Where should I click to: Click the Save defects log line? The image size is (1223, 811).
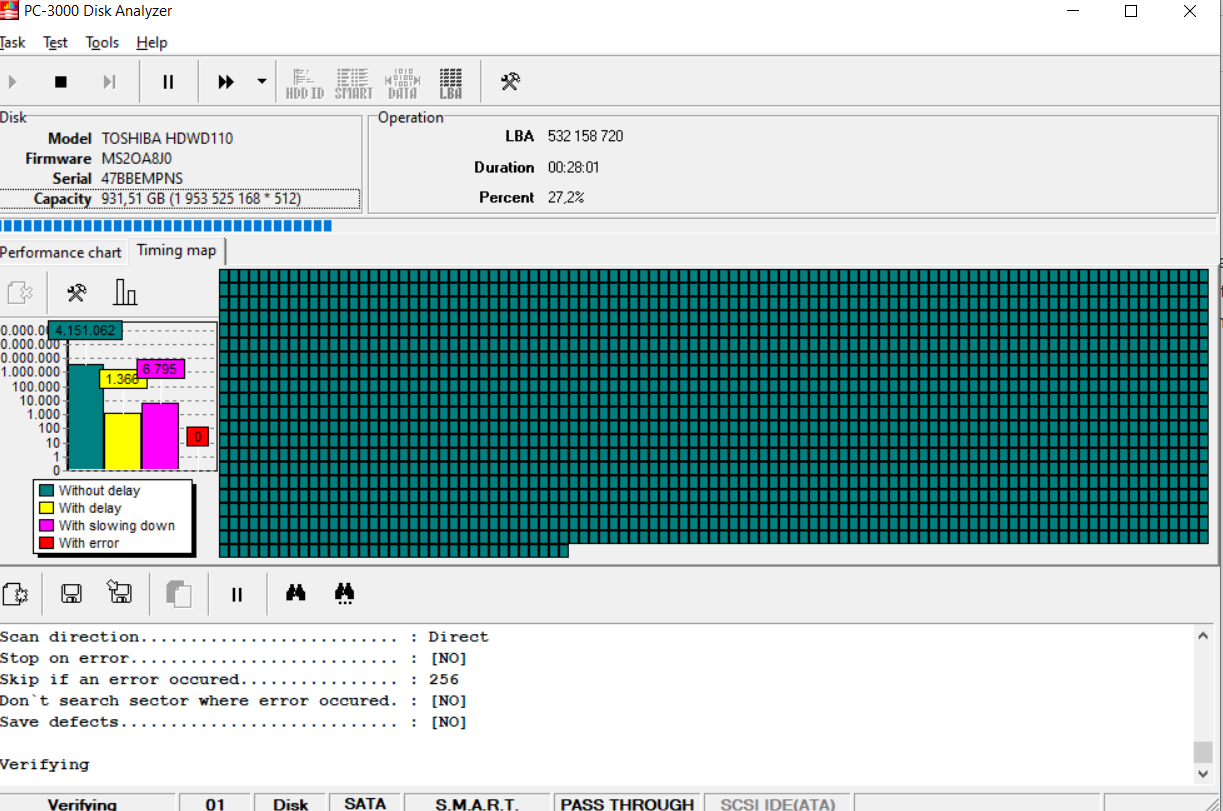pyautogui.click(x=233, y=722)
